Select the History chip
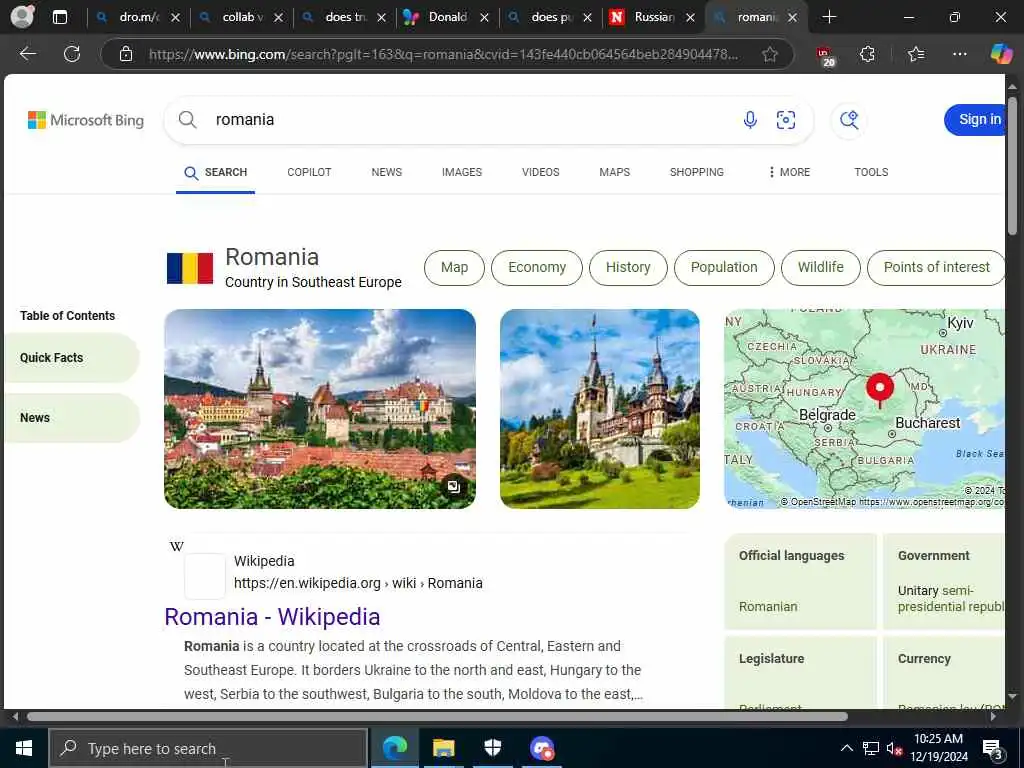This screenshot has height=768, width=1024. pyautogui.click(x=628, y=268)
